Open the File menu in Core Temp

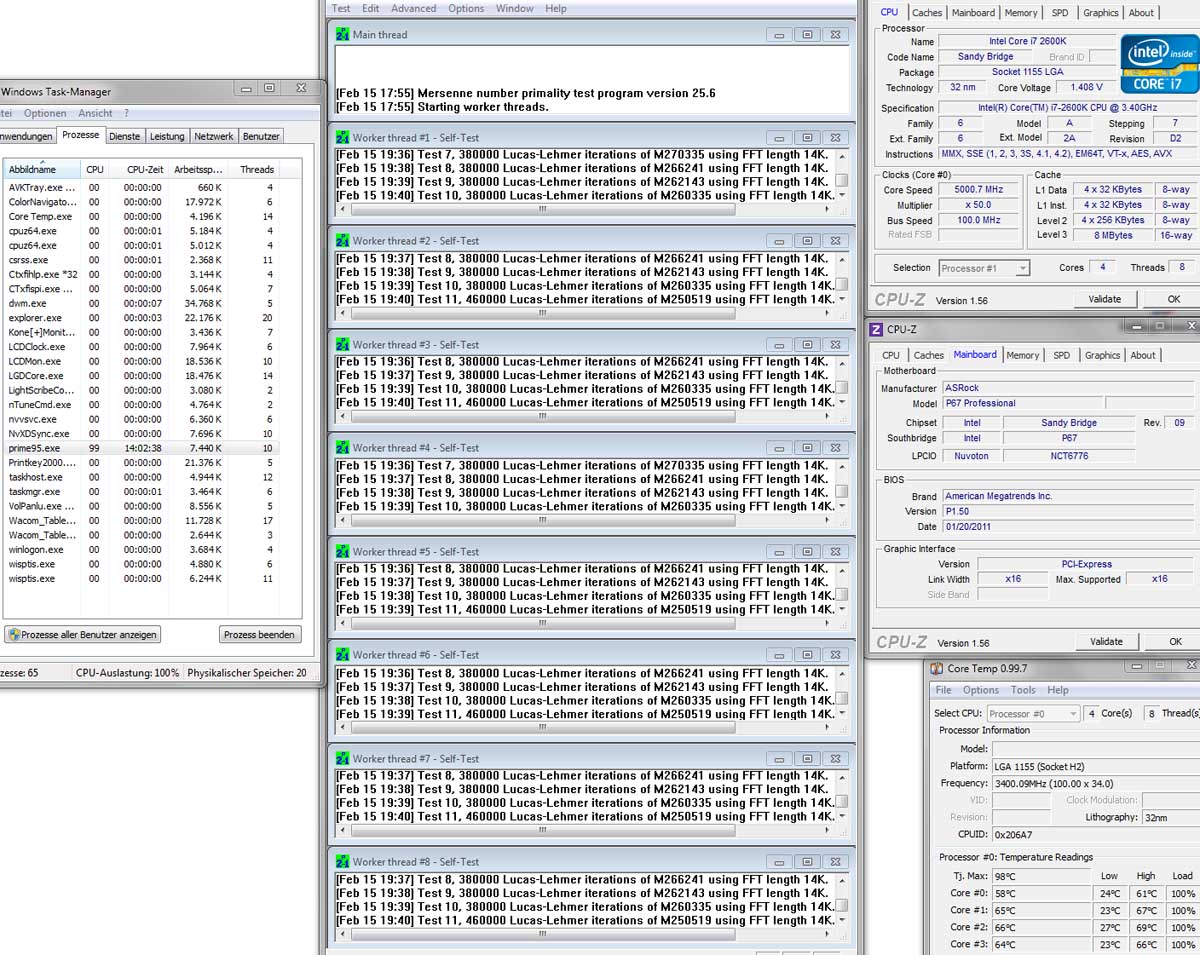[x=943, y=690]
